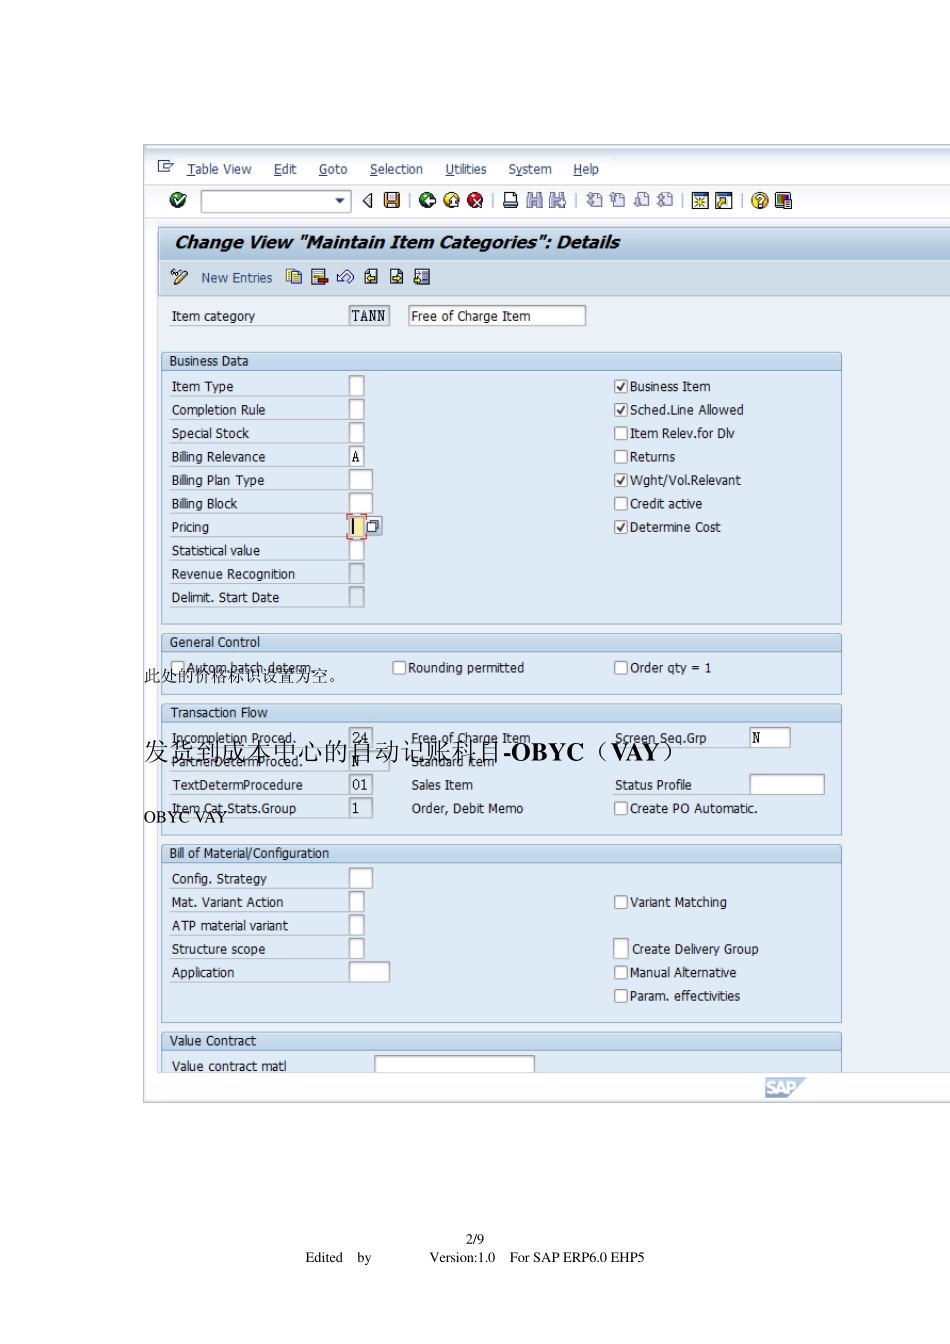Click the Delete entry icon

click(x=320, y=277)
